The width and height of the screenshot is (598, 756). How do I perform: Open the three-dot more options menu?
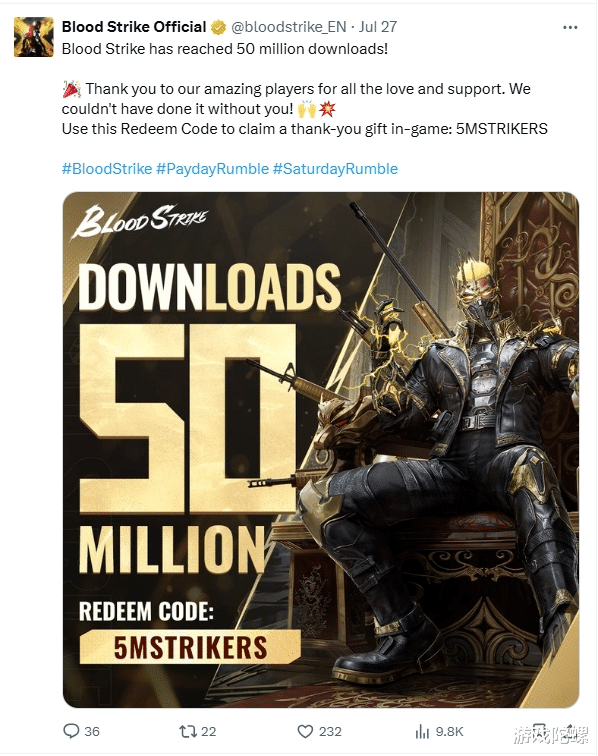click(x=570, y=27)
